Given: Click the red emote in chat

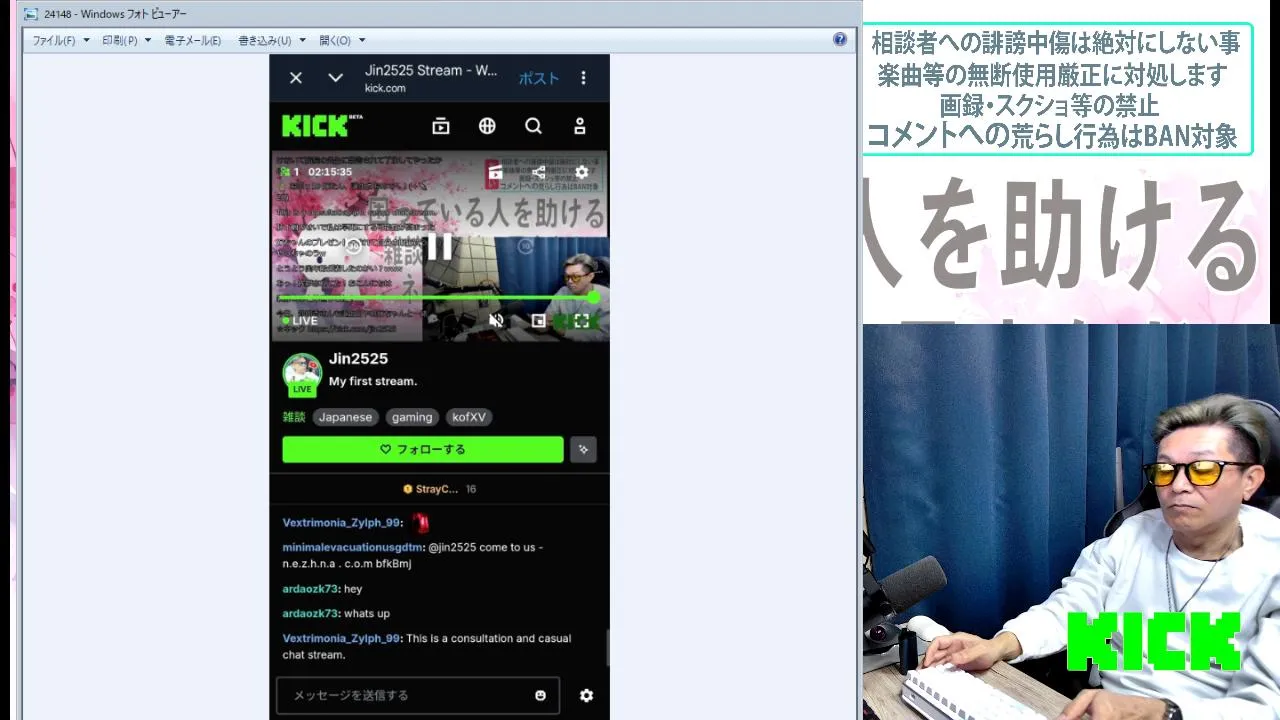Looking at the screenshot, I should click(x=421, y=522).
